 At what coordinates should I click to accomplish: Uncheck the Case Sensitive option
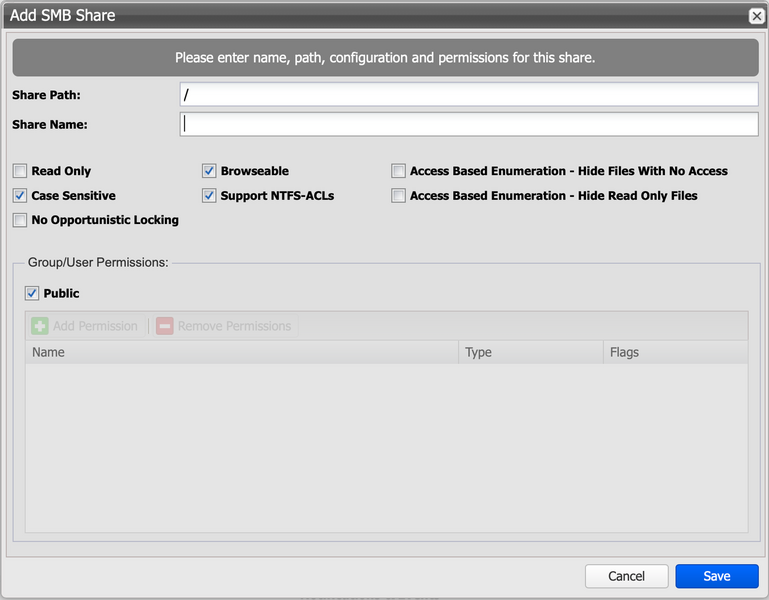pos(20,196)
